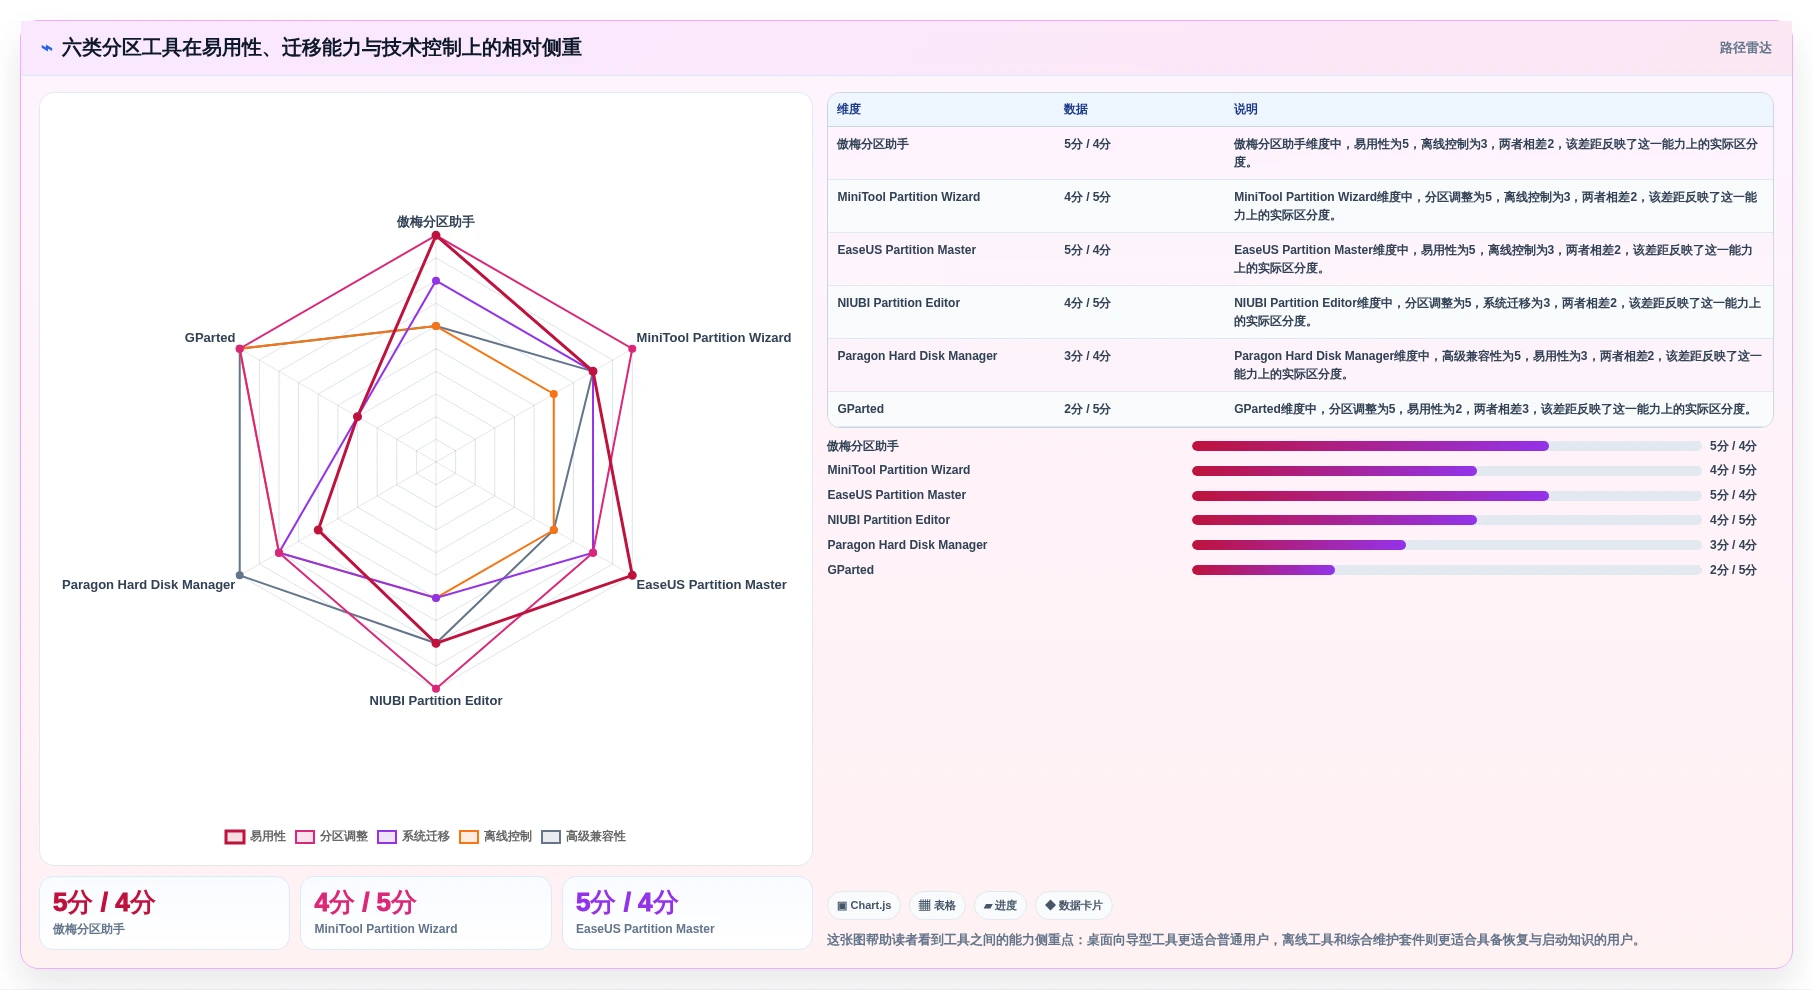Click the 2分 / 5分 value beside GParted bar

[1733, 570]
